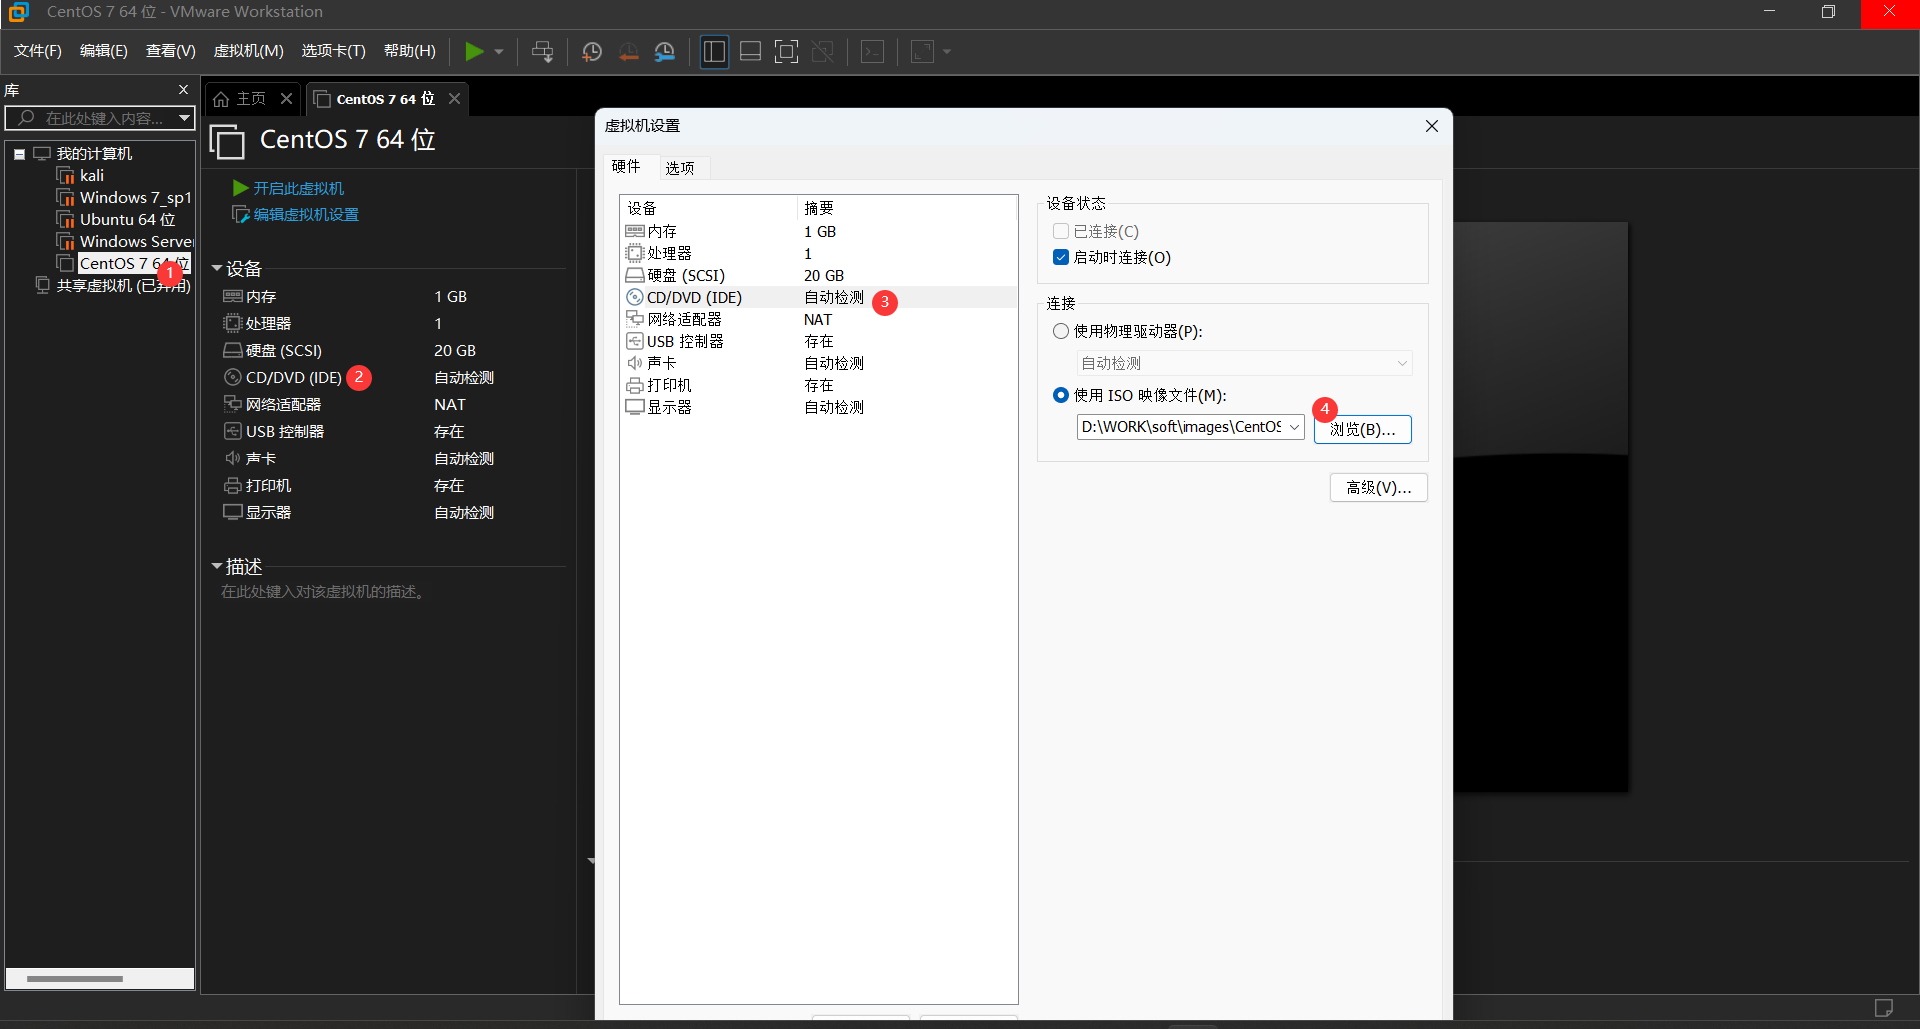Toggle the thumbnail bar icon
This screenshot has height=1029, width=1920.
coord(750,51)
